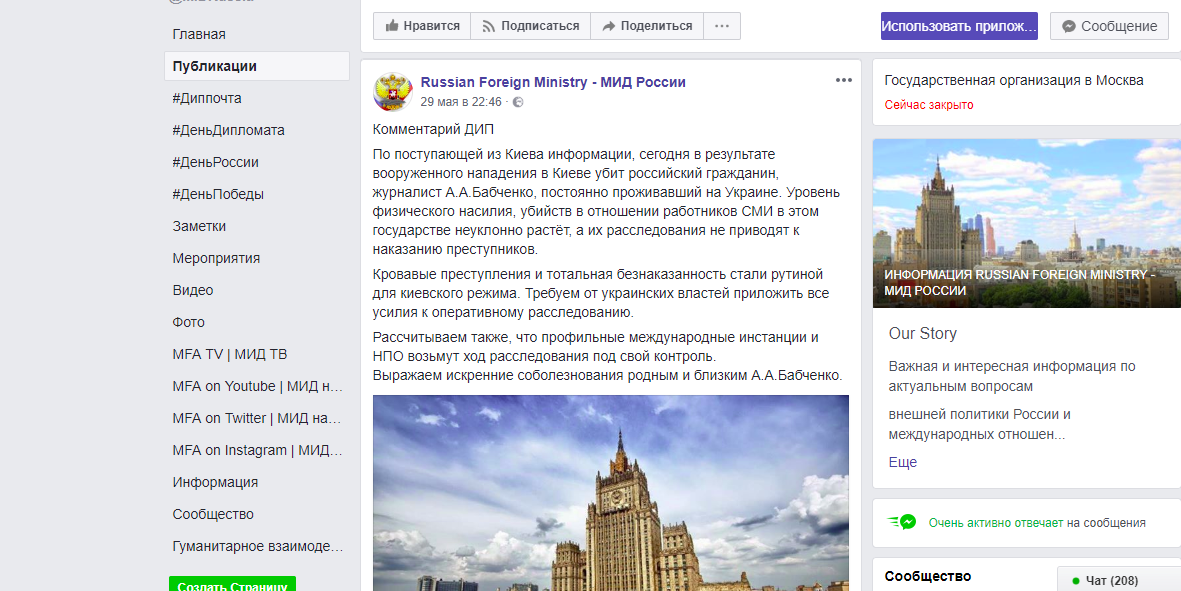
Task: Click the post's public globe privacy icon
Action: coord(518,102)
